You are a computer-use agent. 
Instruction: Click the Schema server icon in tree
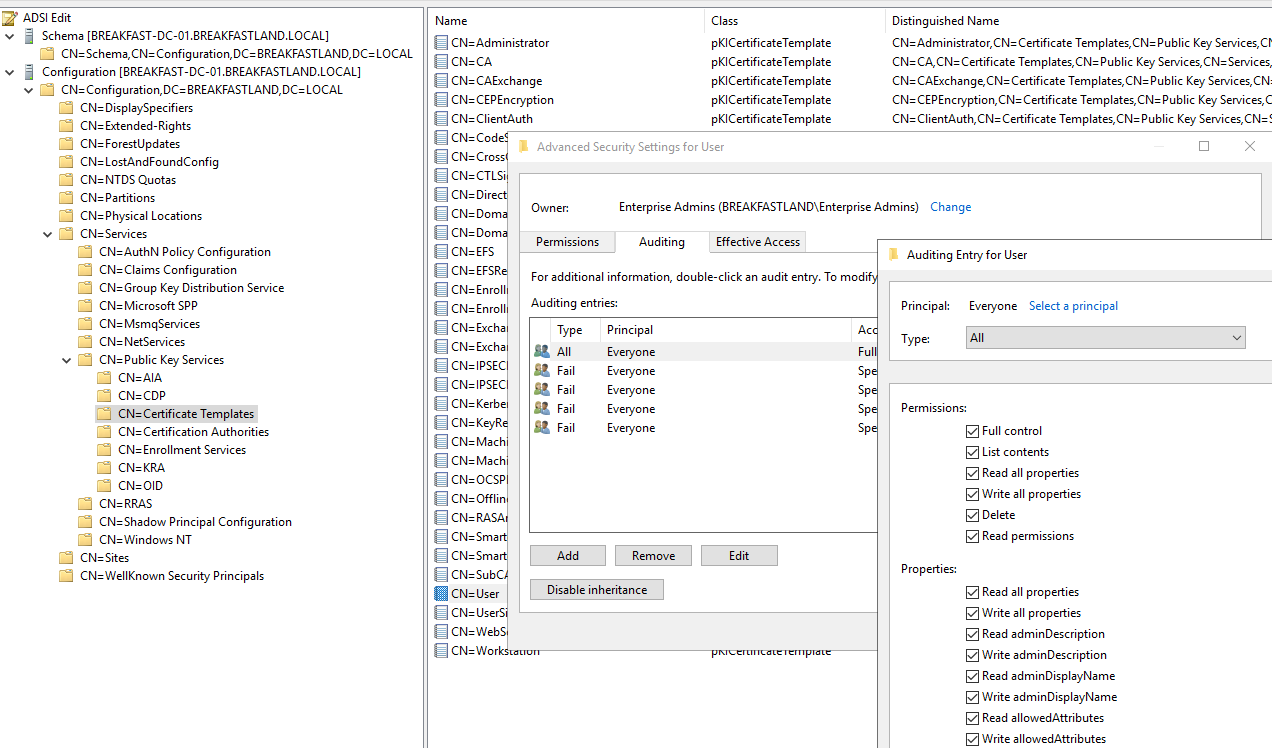tap(29, 35)
